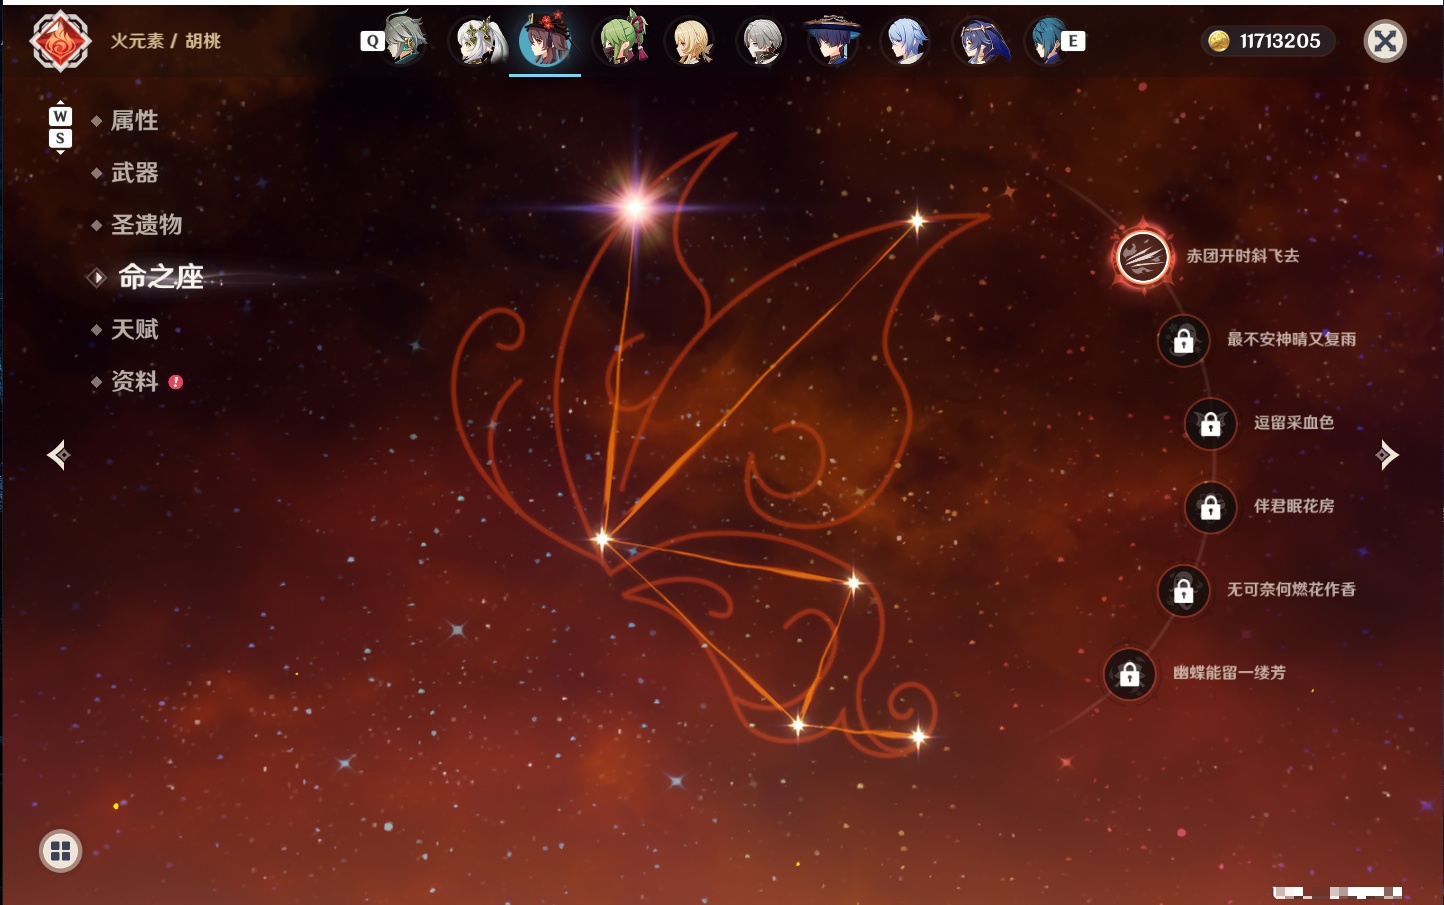This screenshot has height=905, width=1444.
Task: Select the Alhaitham avatar beside Q key
Action: coord(405,39)
